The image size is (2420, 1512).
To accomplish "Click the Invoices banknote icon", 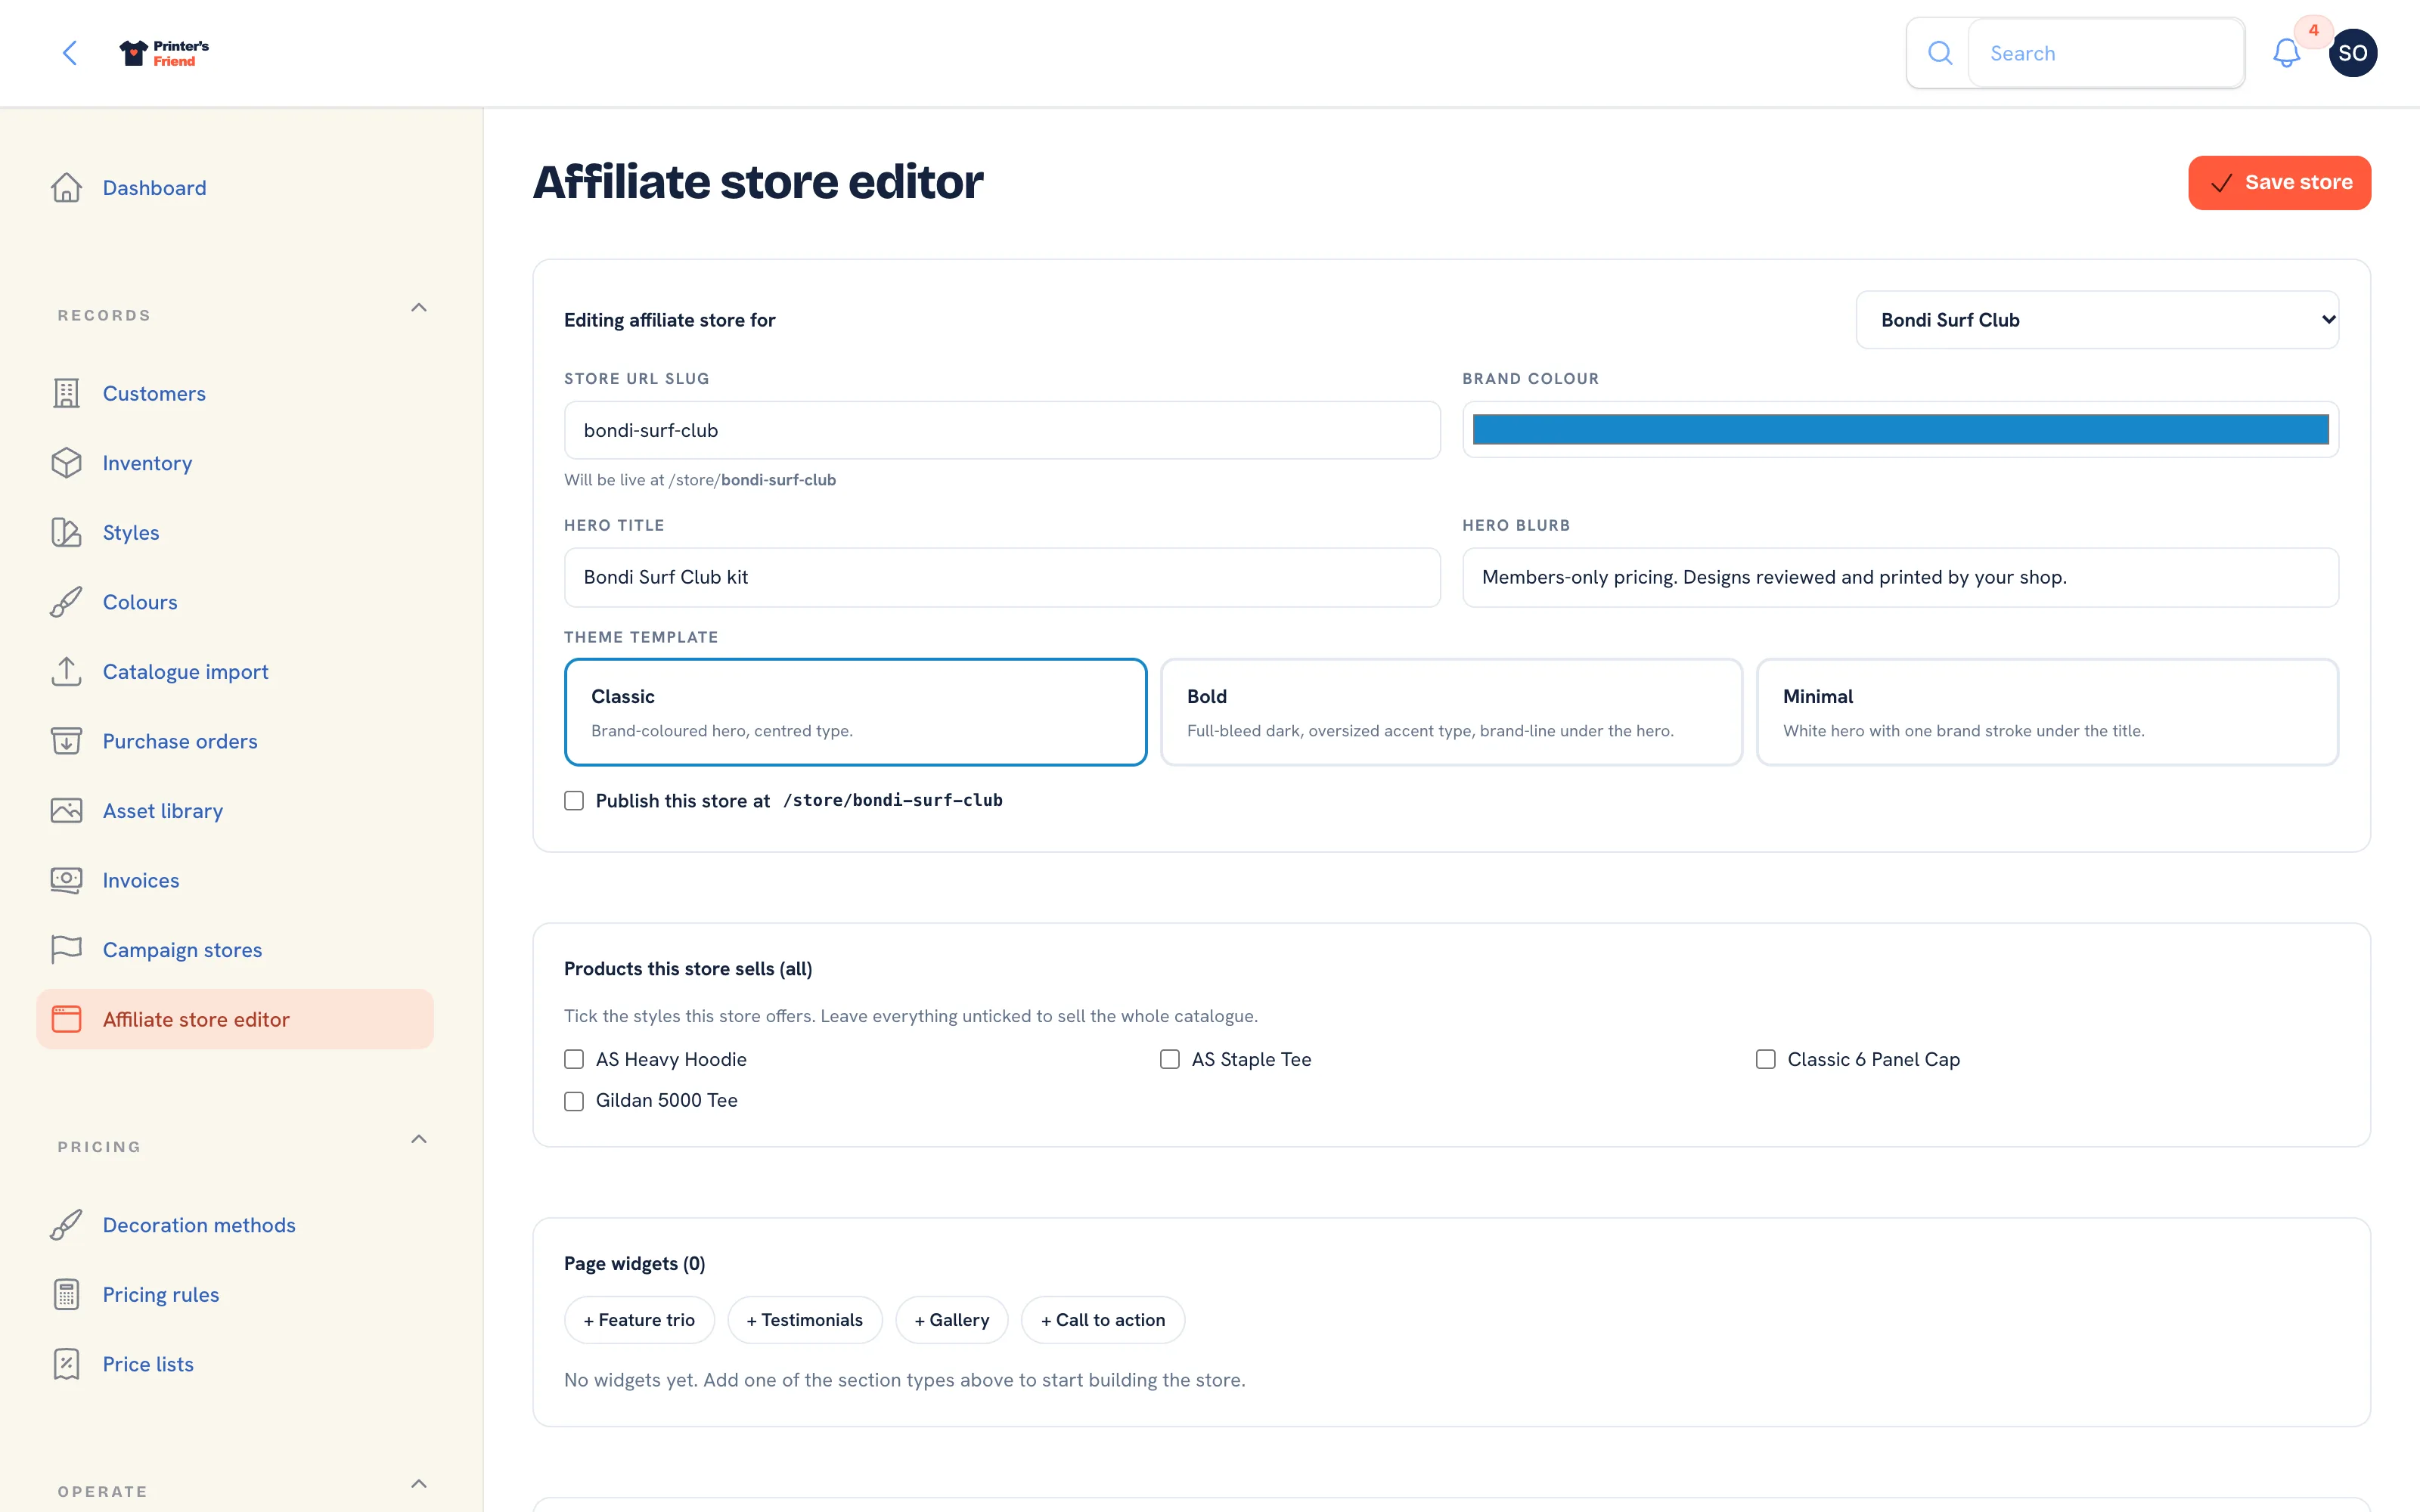I will [67, 880].
